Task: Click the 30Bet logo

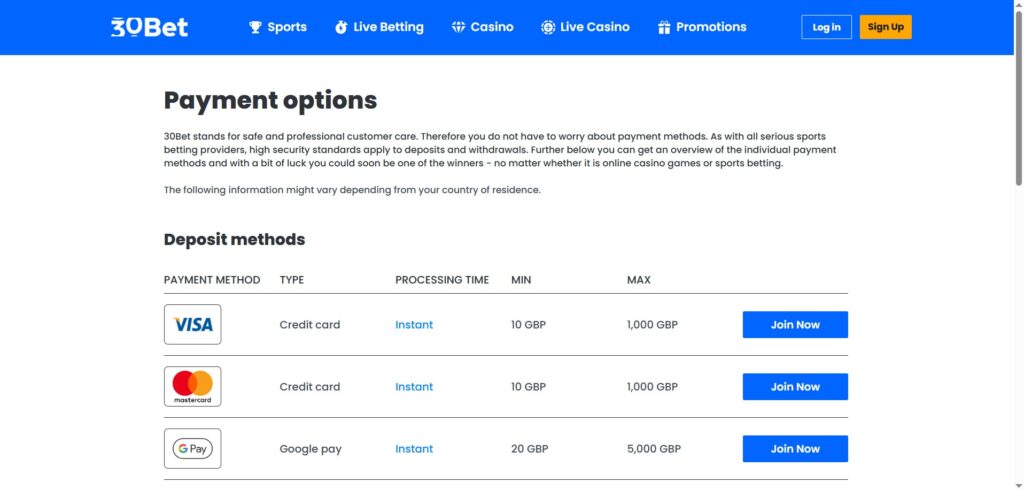Action: pyautogui.click(x=149, y=27)
